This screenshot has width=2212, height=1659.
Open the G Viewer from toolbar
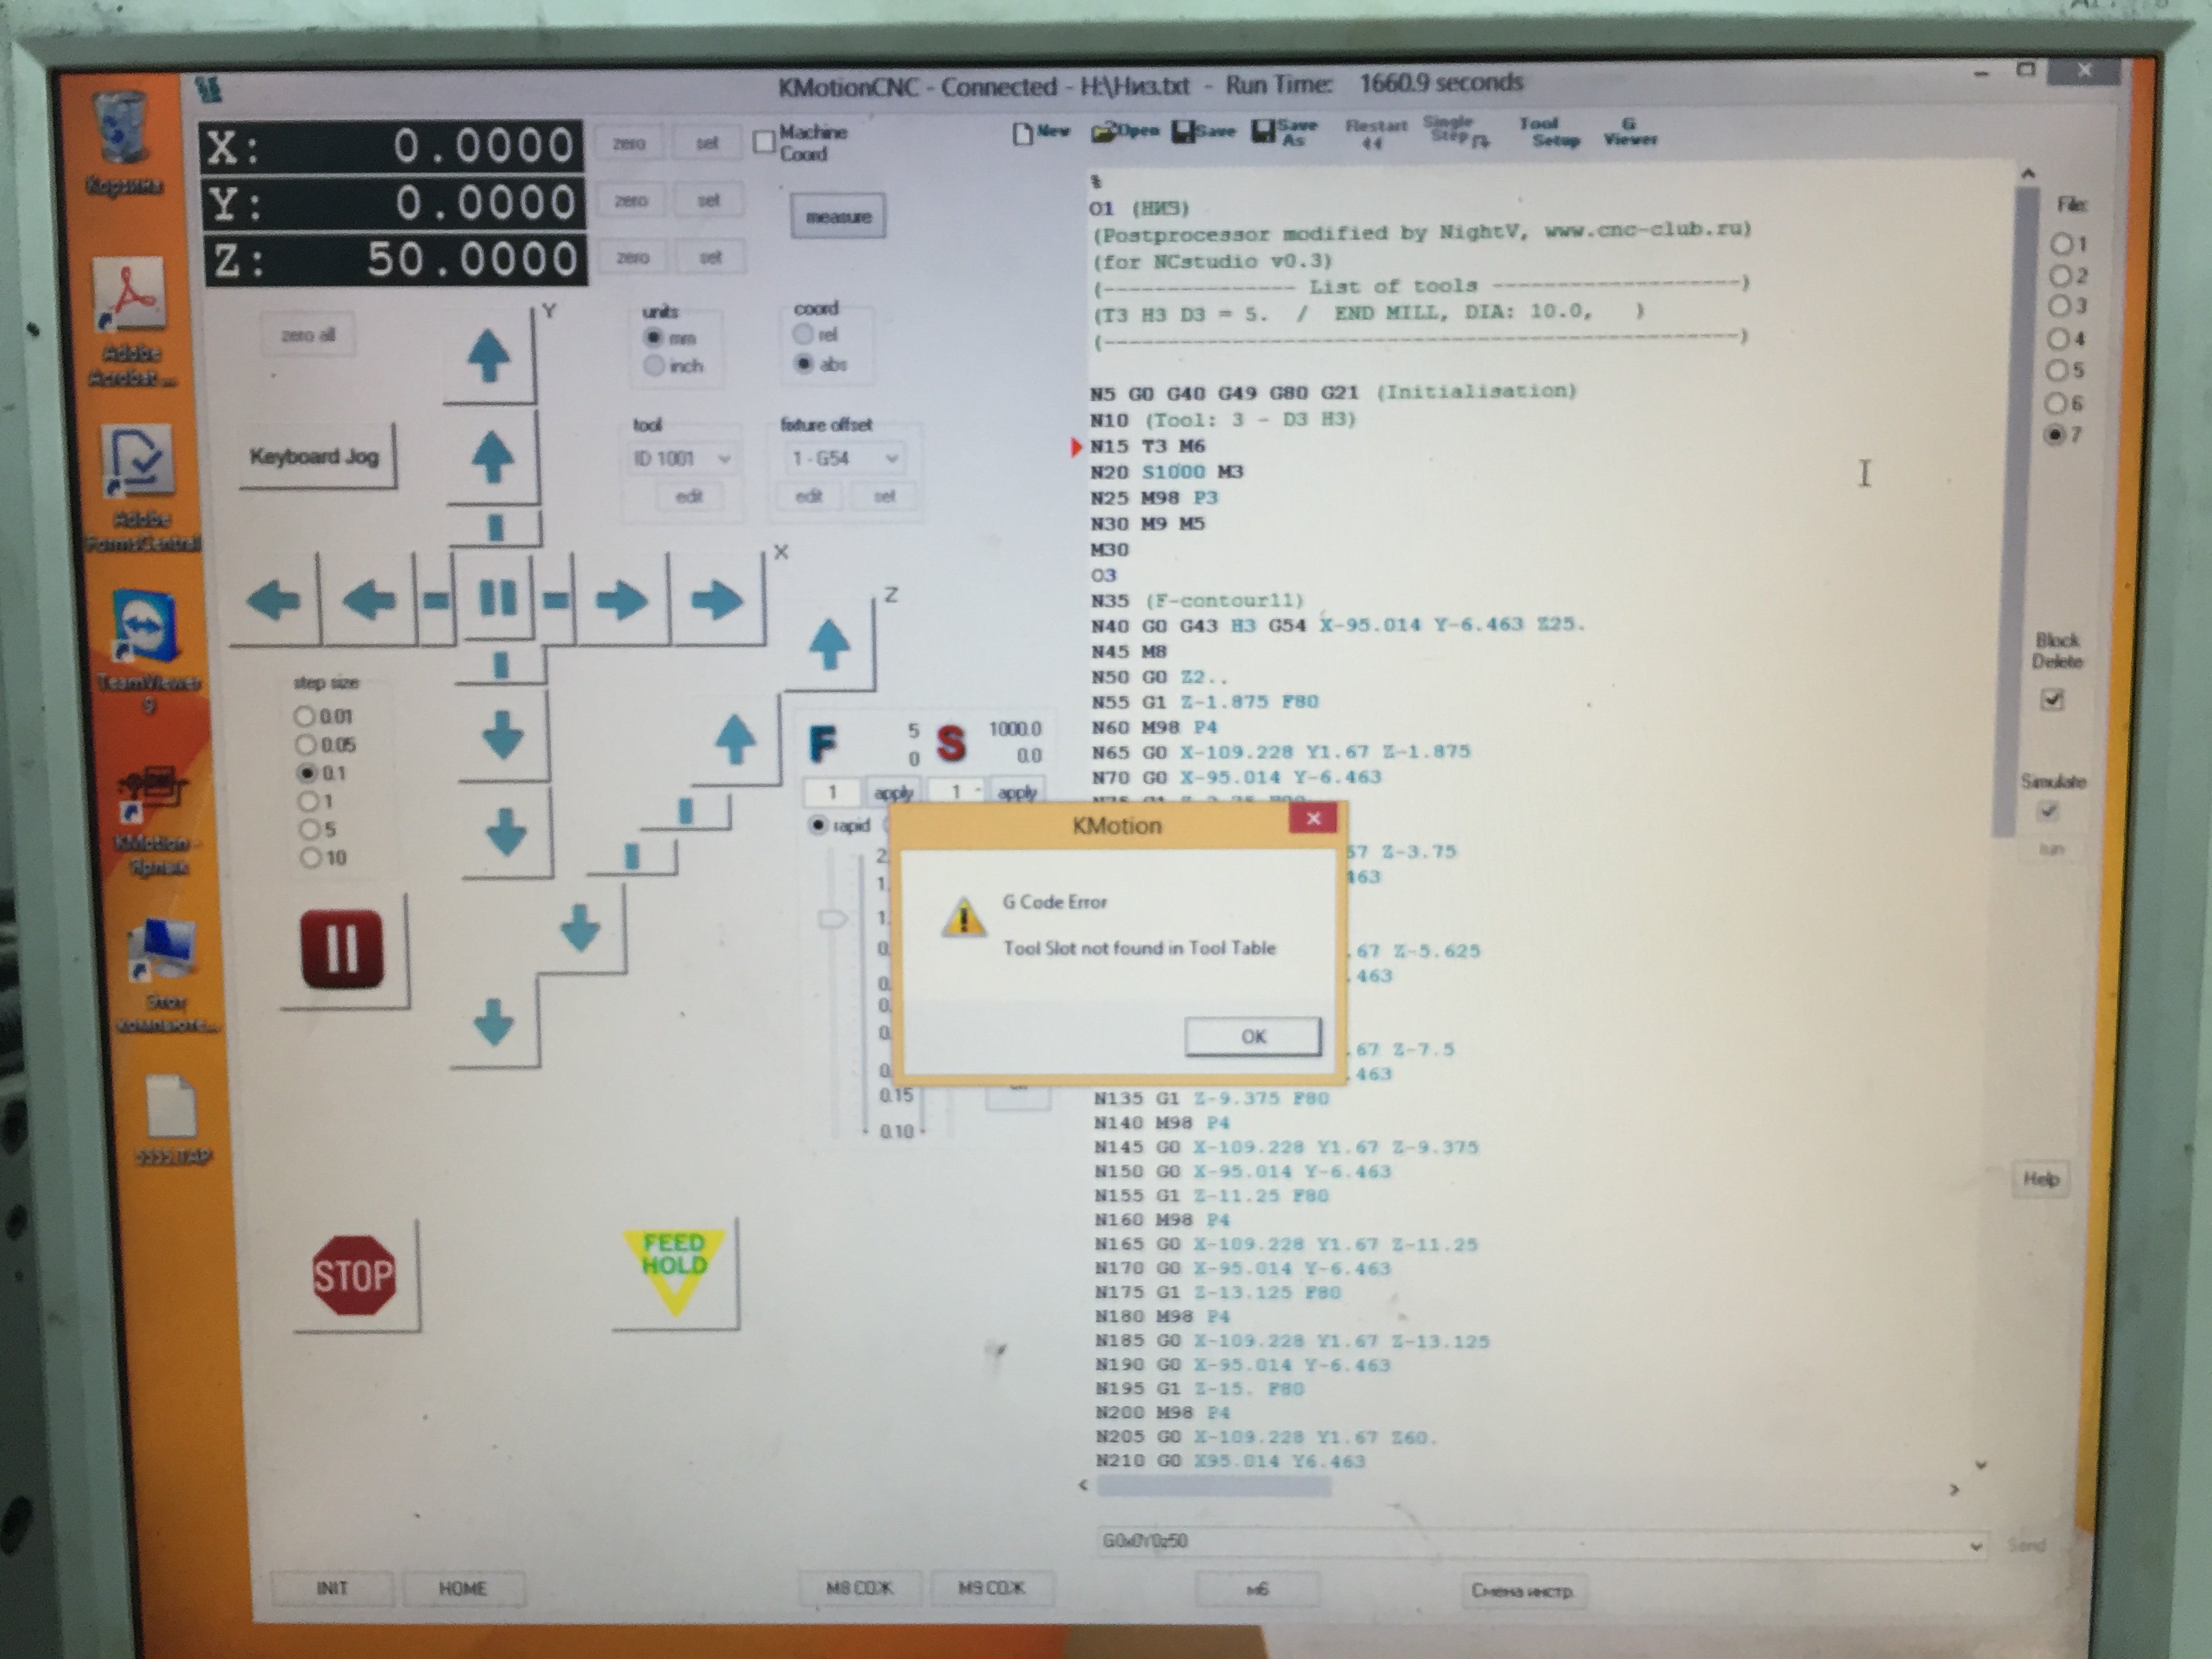click(1629, 132)
